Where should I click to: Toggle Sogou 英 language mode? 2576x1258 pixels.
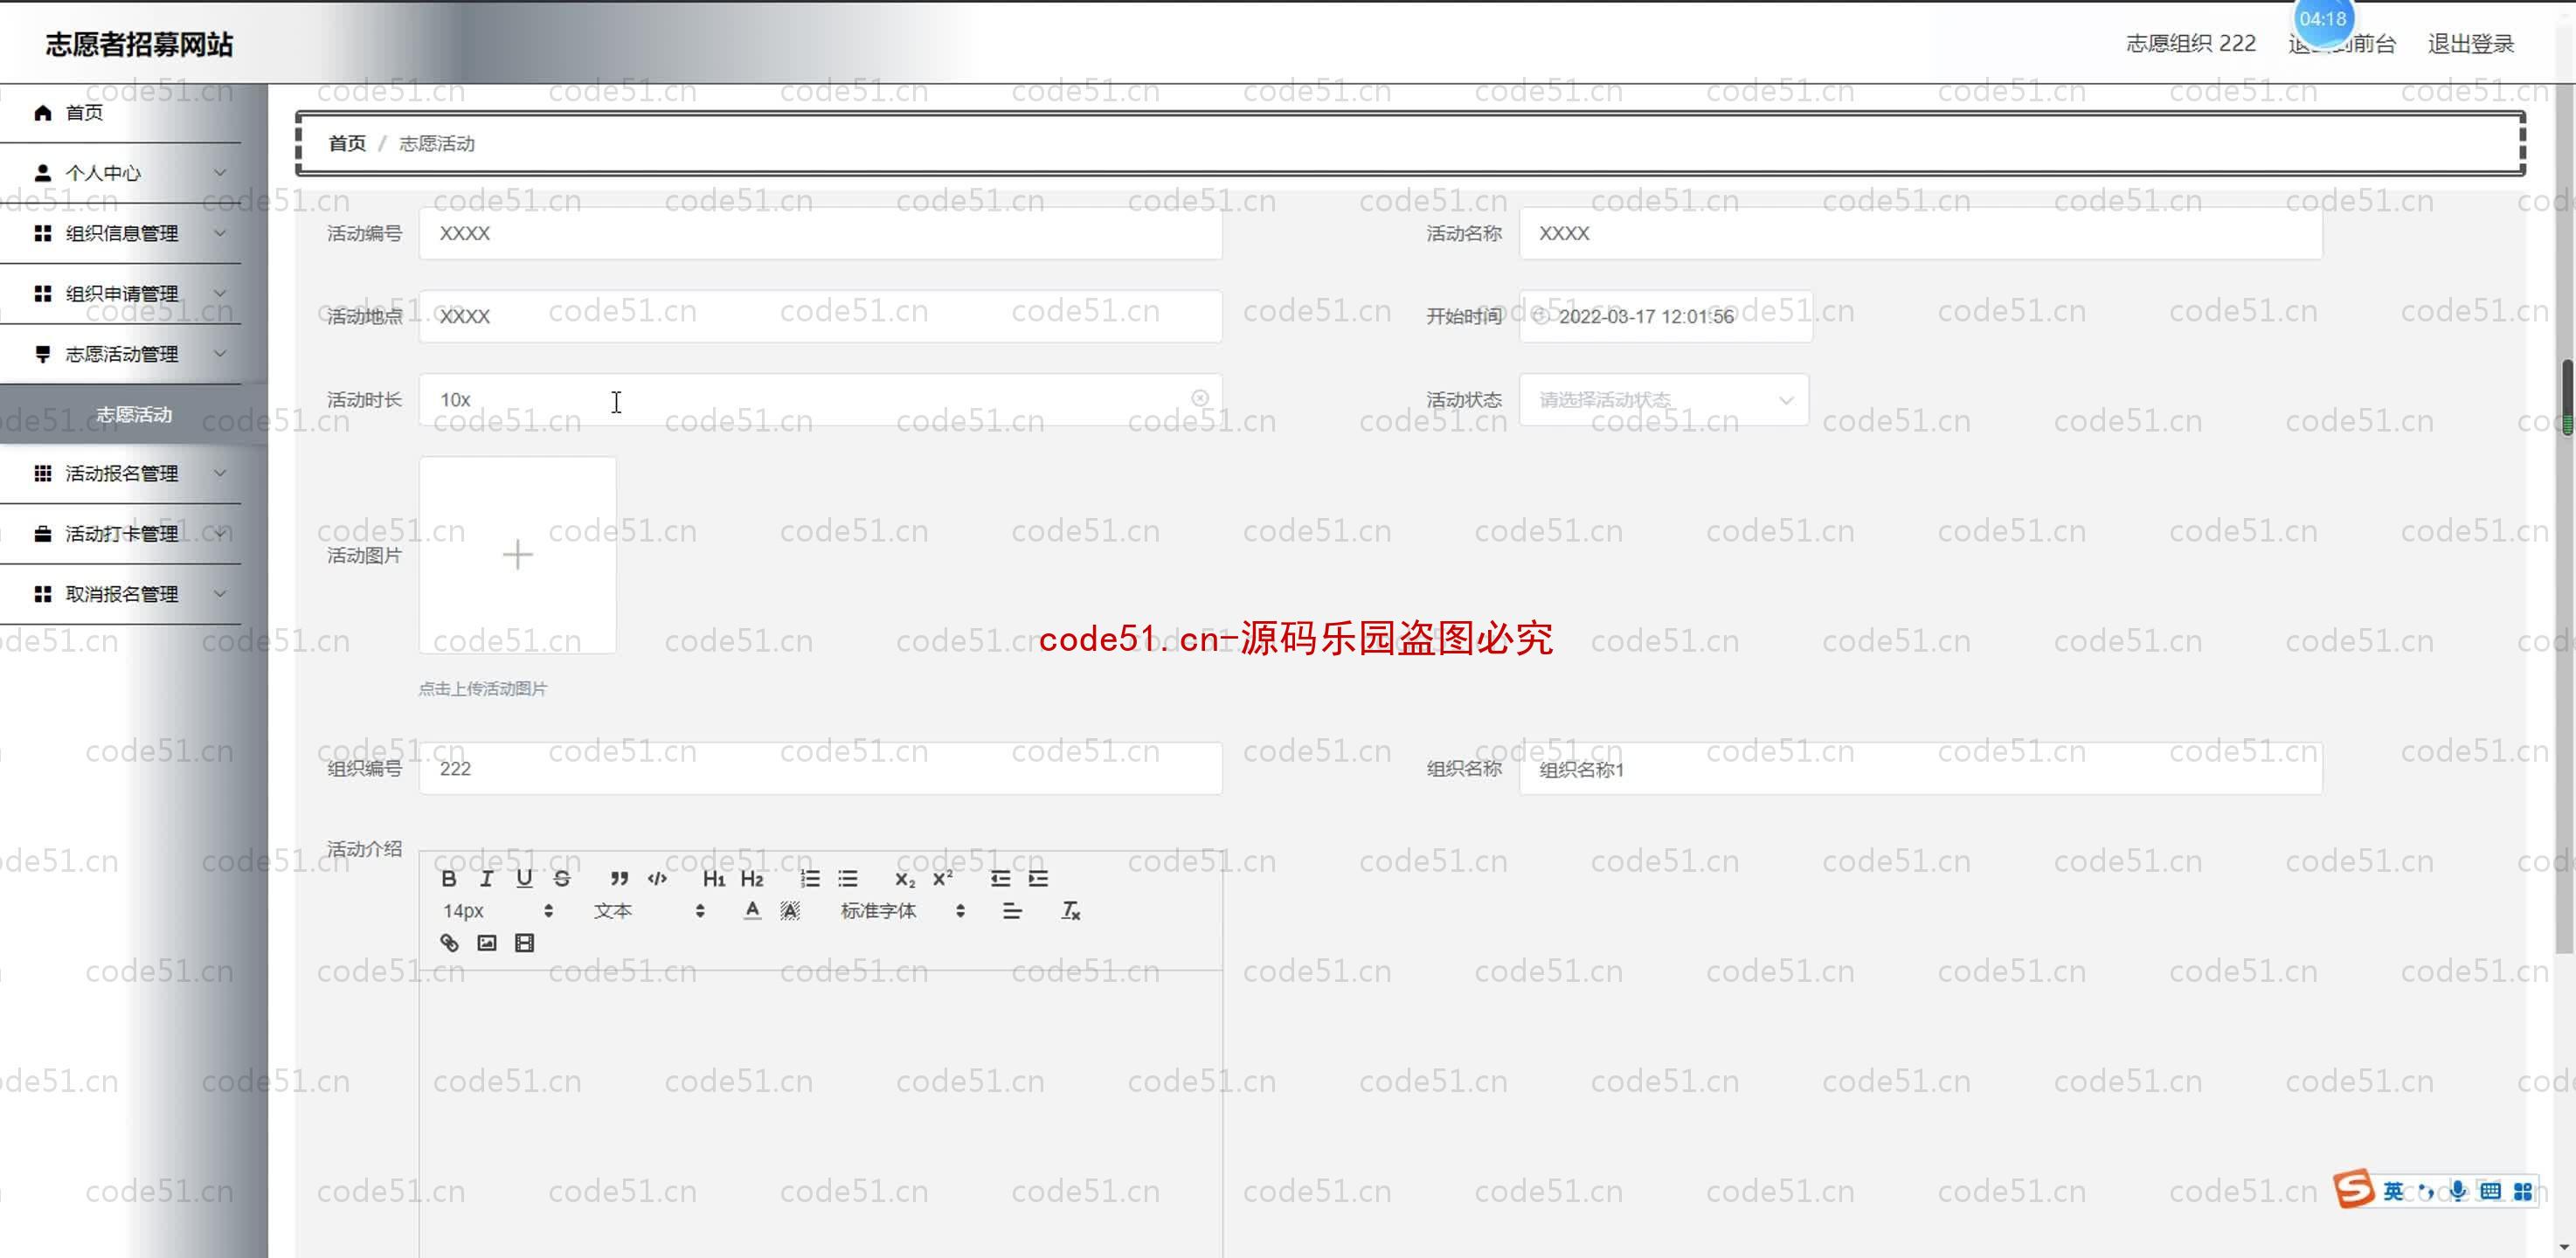point(2393,1191)
